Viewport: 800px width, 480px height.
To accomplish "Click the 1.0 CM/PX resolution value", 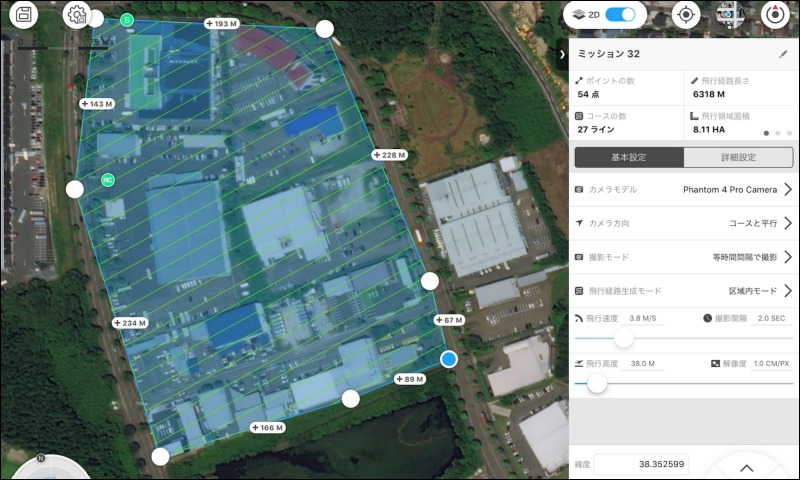I will tap(771, 364).
